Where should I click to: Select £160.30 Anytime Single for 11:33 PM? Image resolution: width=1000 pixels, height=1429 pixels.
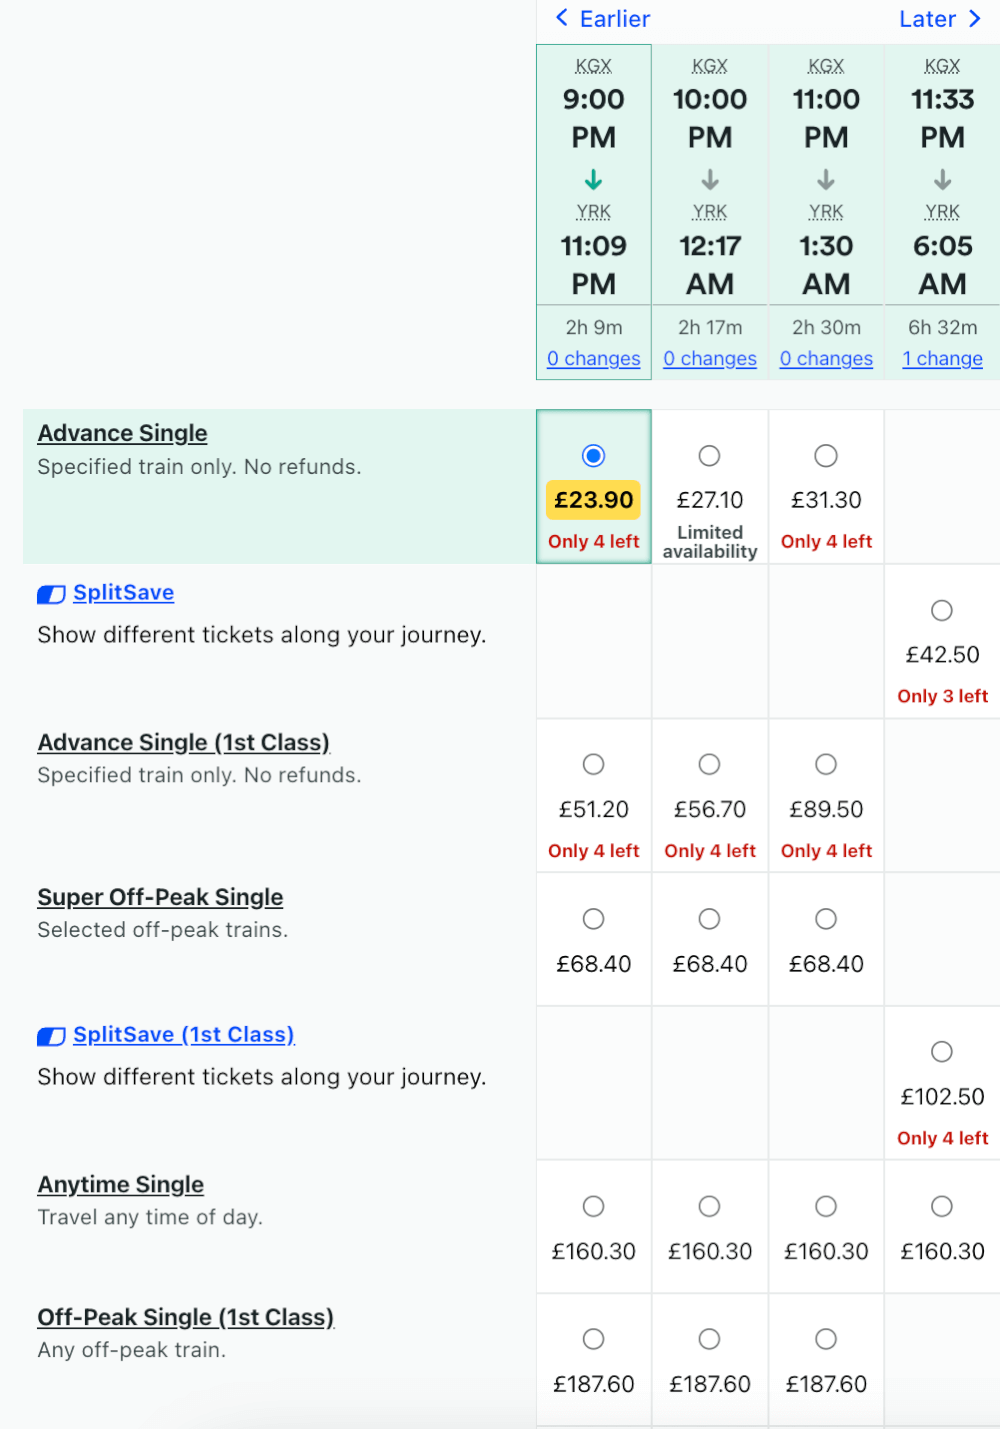(942, 1207)
